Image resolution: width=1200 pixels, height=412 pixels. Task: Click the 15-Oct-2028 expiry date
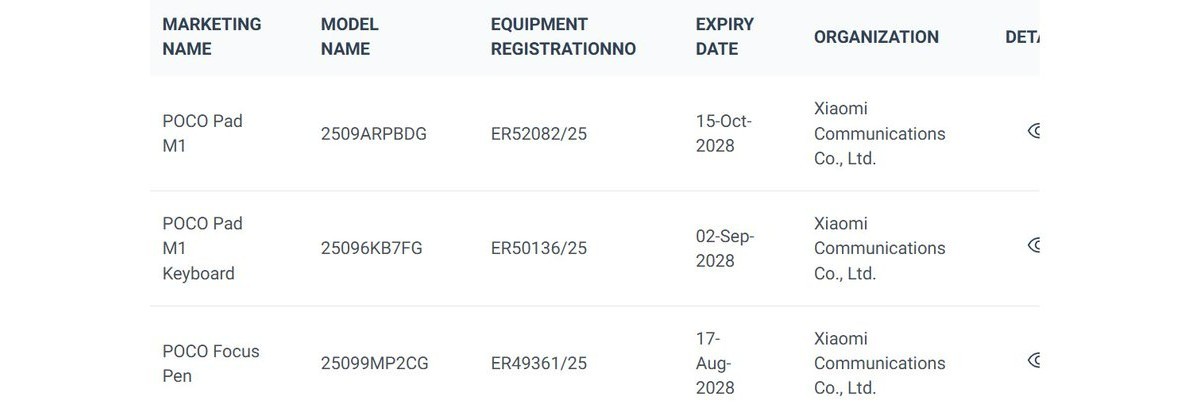point(723,134)
